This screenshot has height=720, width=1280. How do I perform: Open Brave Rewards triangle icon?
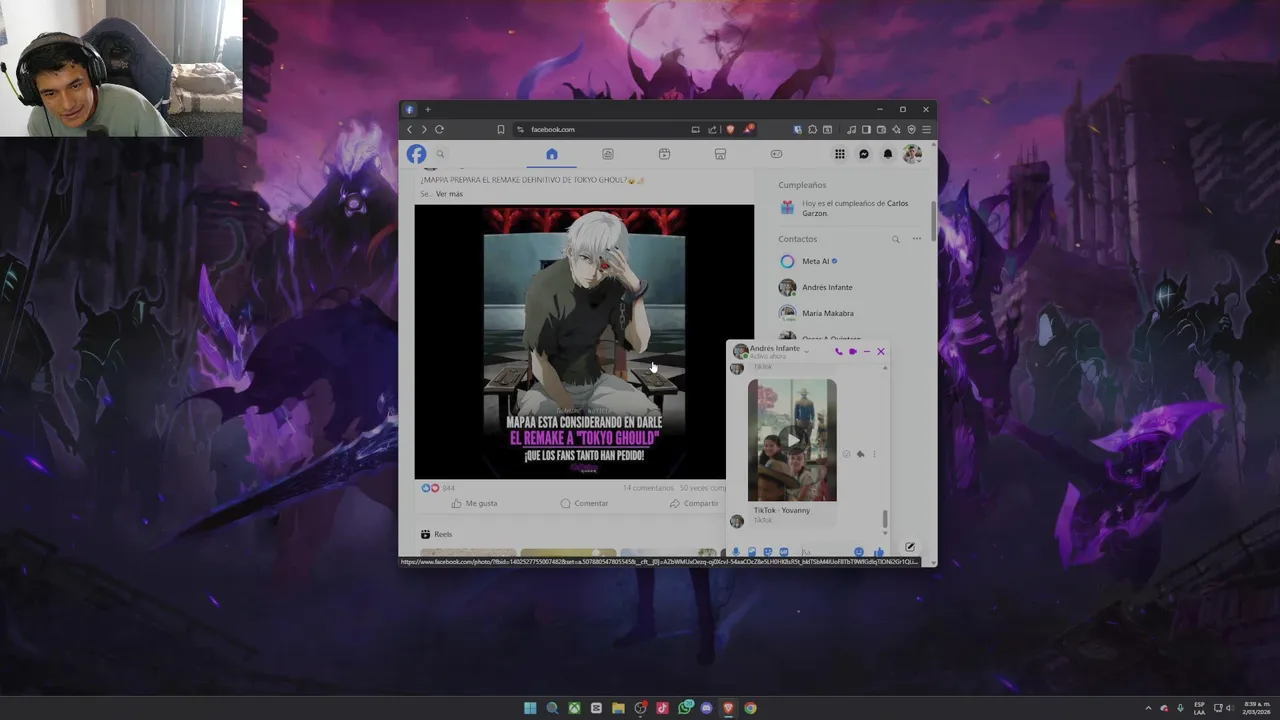[x=749, y=129]
